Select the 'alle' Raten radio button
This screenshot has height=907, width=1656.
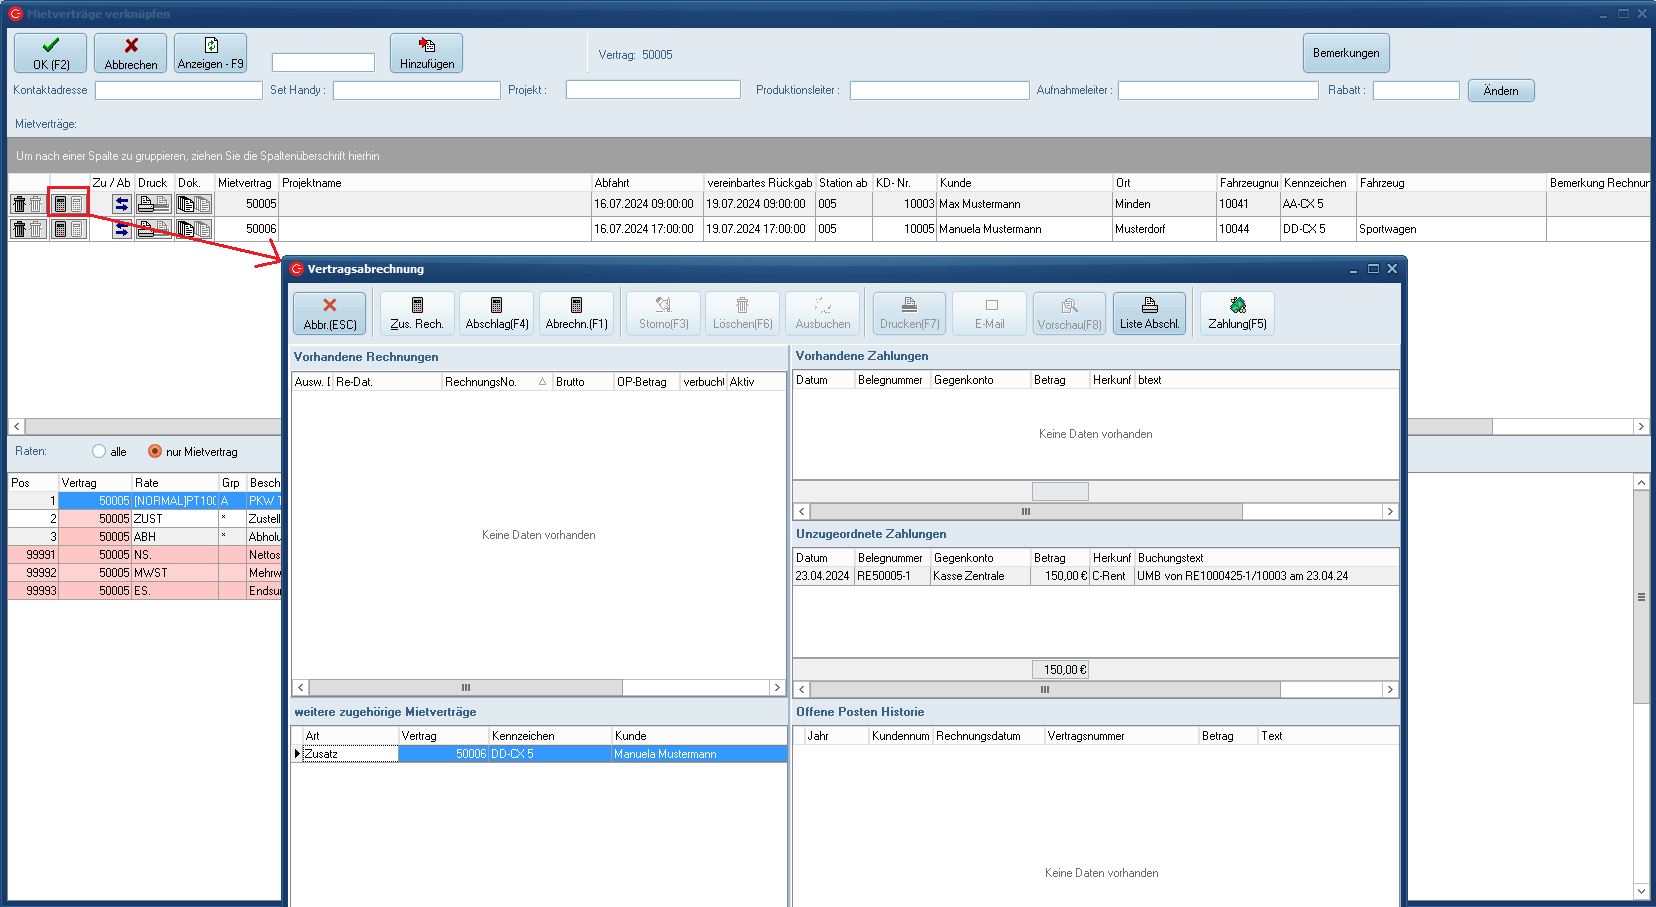pos(99,451)
